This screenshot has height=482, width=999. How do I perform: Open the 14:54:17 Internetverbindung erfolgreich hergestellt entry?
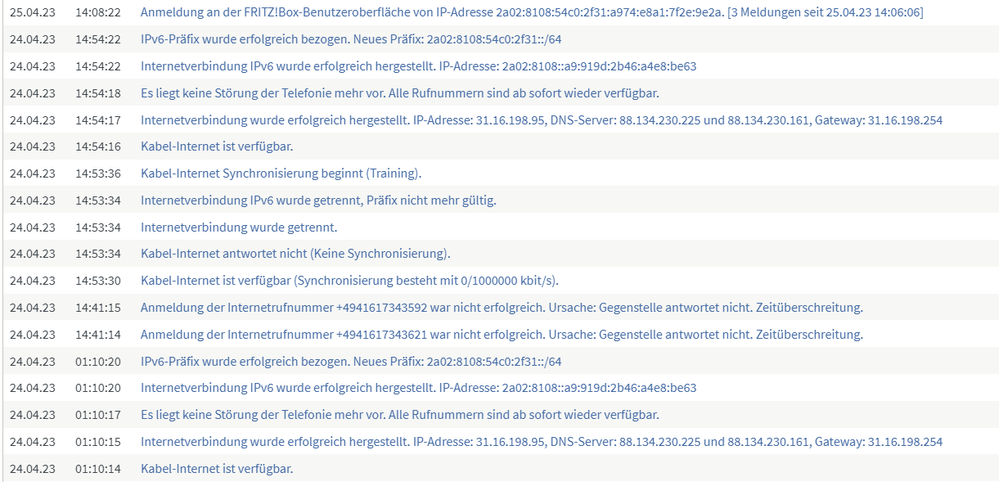coord(542,120)
